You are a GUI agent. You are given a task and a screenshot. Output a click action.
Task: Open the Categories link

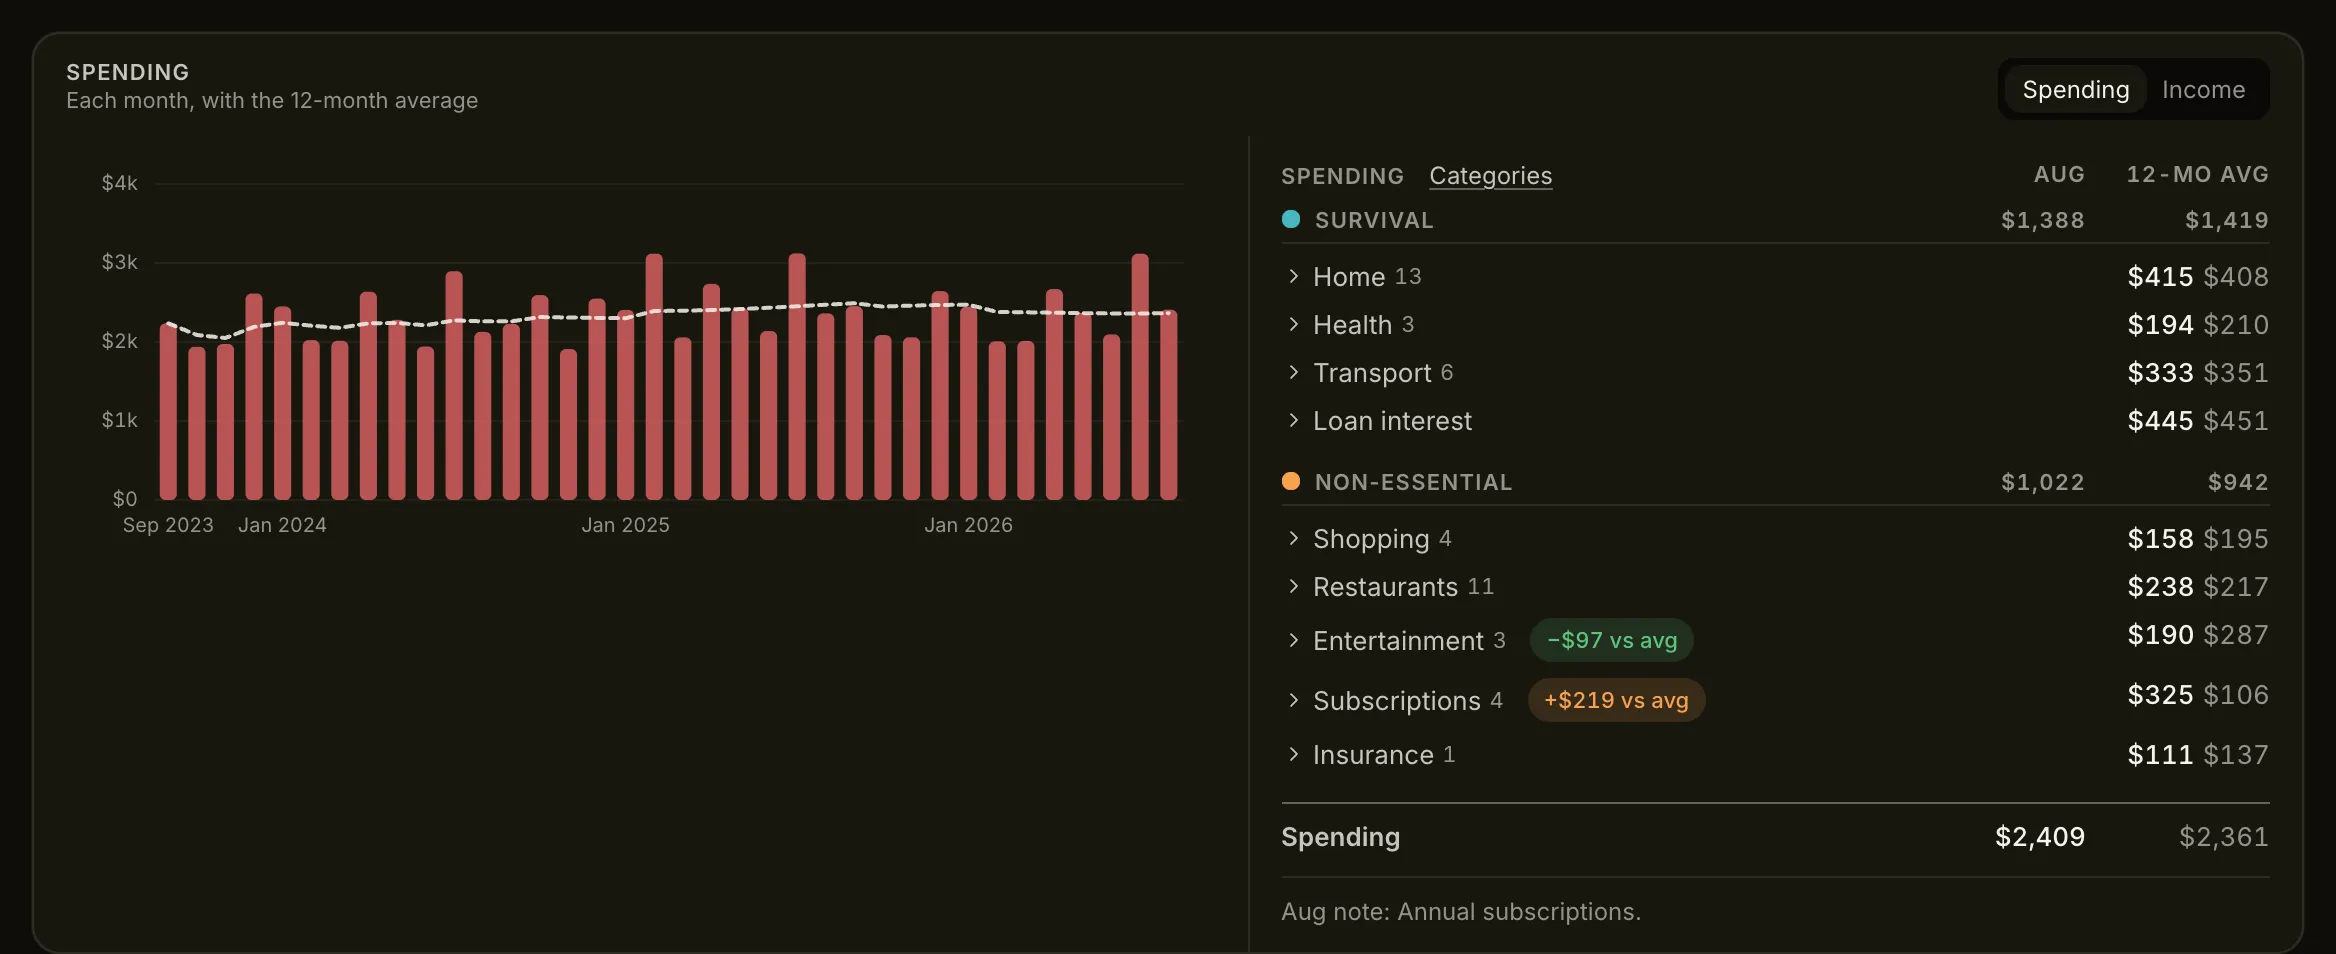click(1490, 176)
